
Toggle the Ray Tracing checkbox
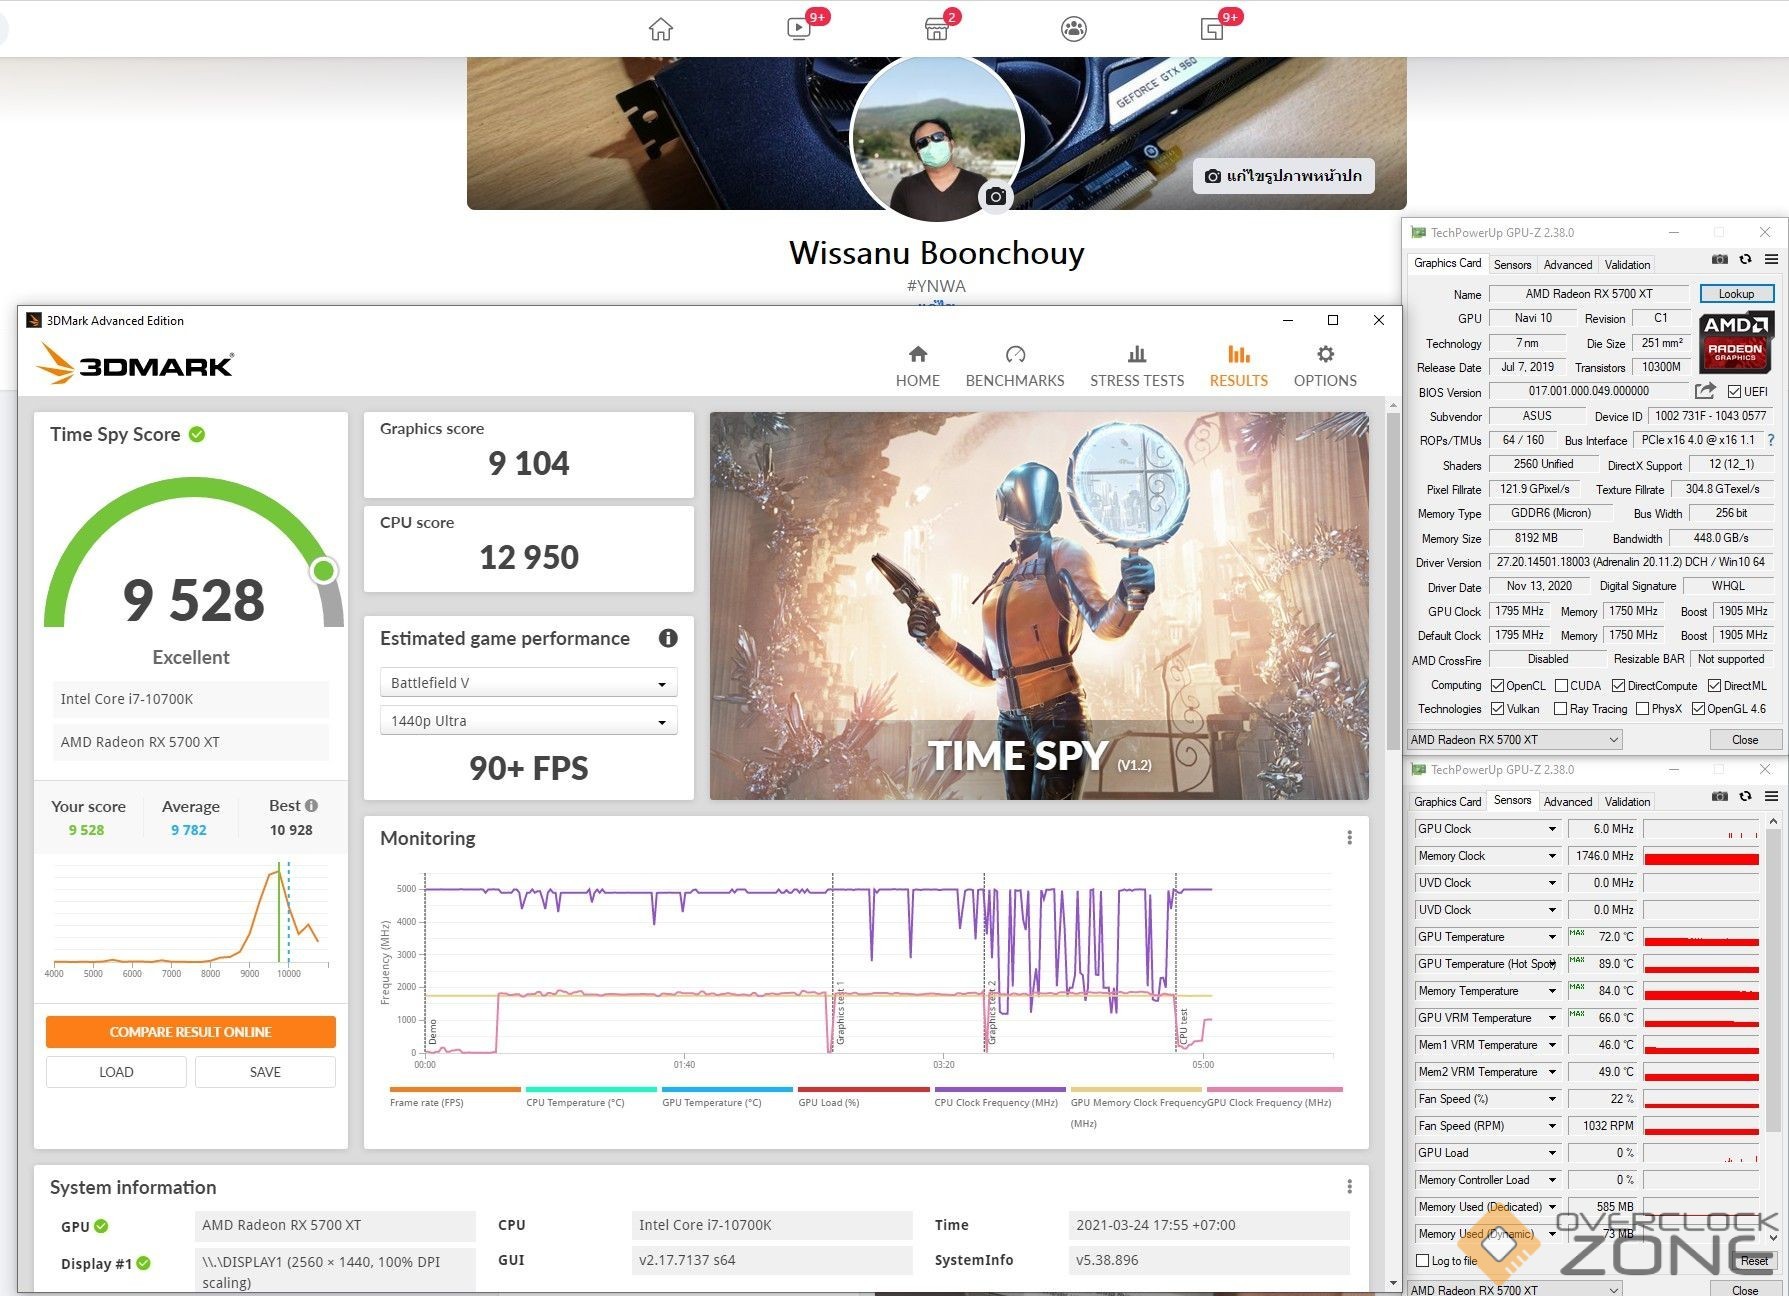(1560, 709)
